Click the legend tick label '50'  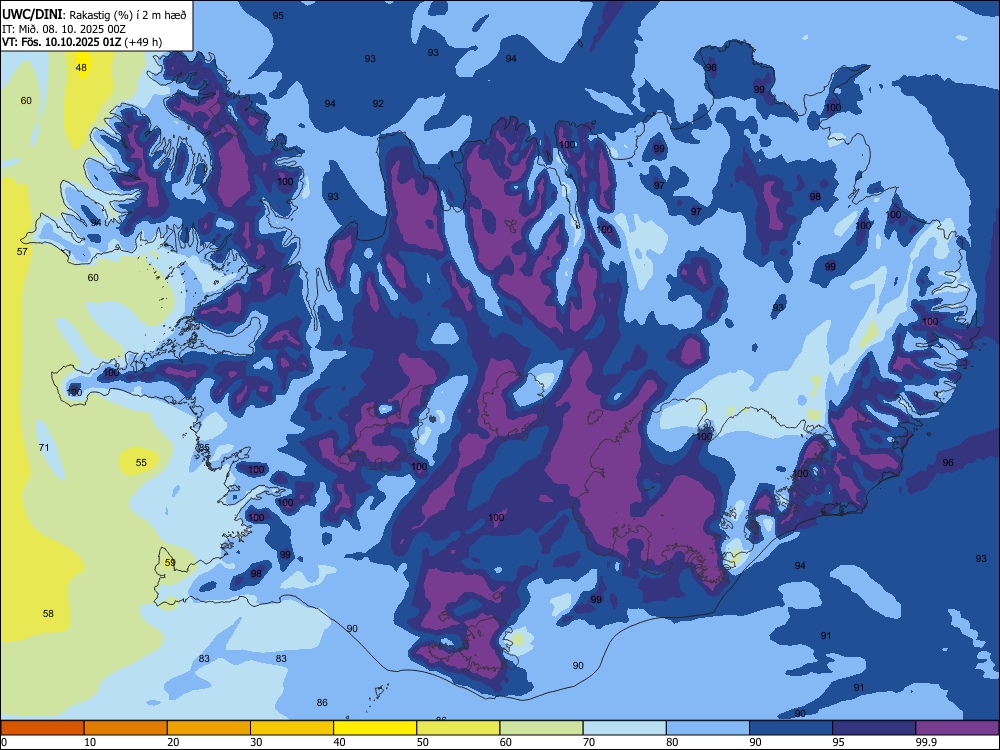(423, 742)
